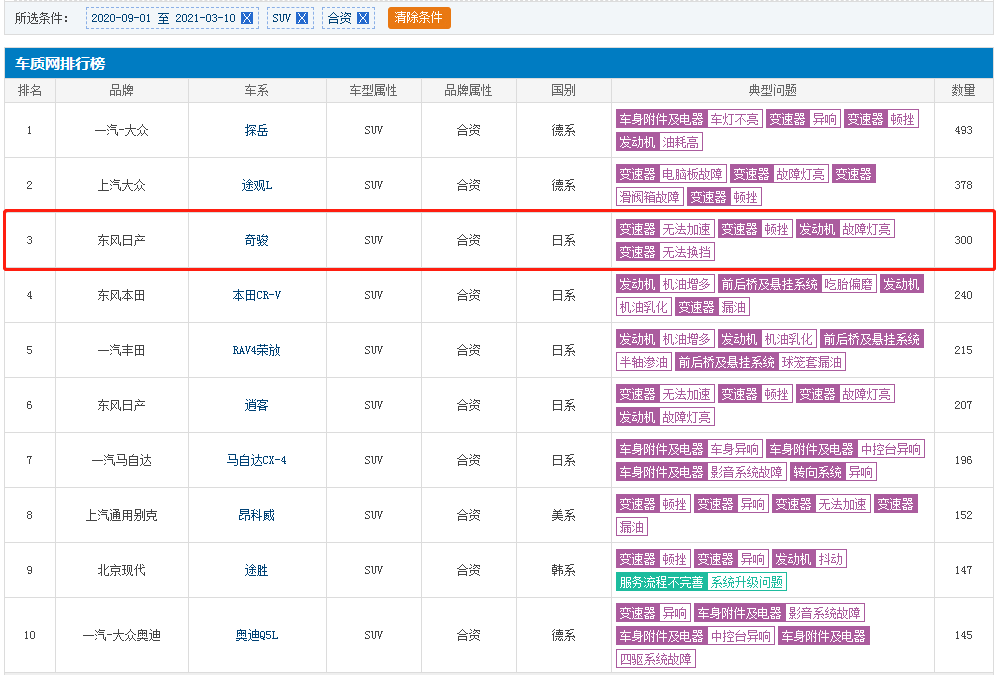
Task: Open the 途胜 car series link
Action: (x=257, y=570)
